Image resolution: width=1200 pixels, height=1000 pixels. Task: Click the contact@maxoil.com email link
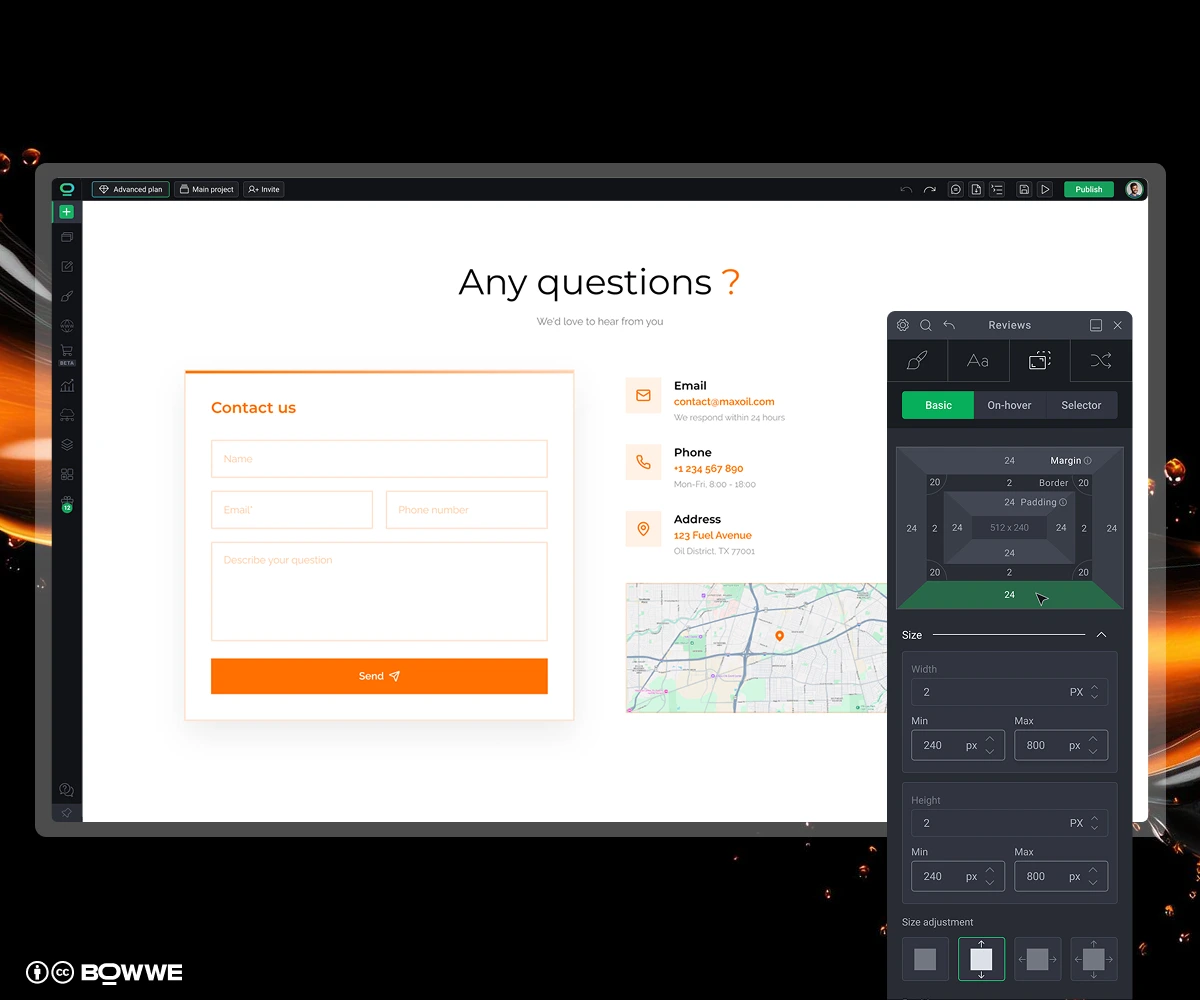coord(724,402)
